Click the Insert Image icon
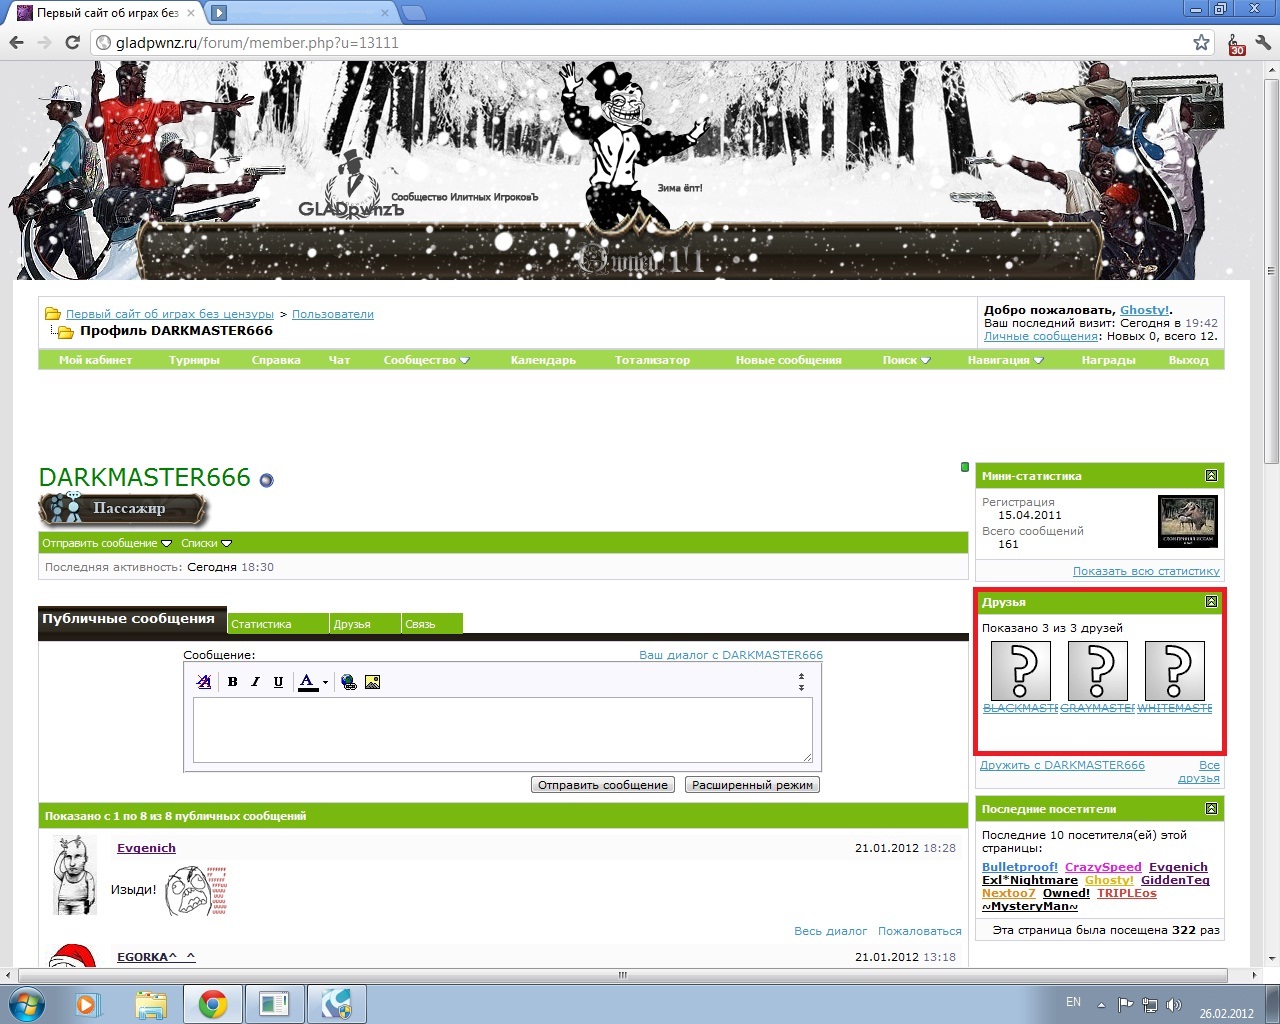This screenshot has height=1024, width=1280. point(373,682)
